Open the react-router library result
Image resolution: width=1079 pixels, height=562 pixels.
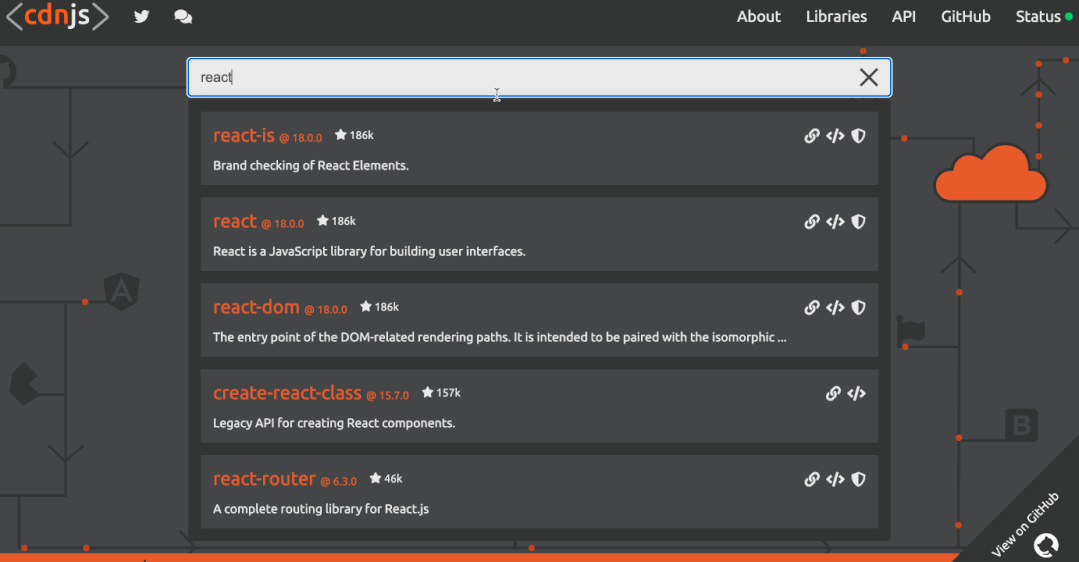click(x=264, y=479)
